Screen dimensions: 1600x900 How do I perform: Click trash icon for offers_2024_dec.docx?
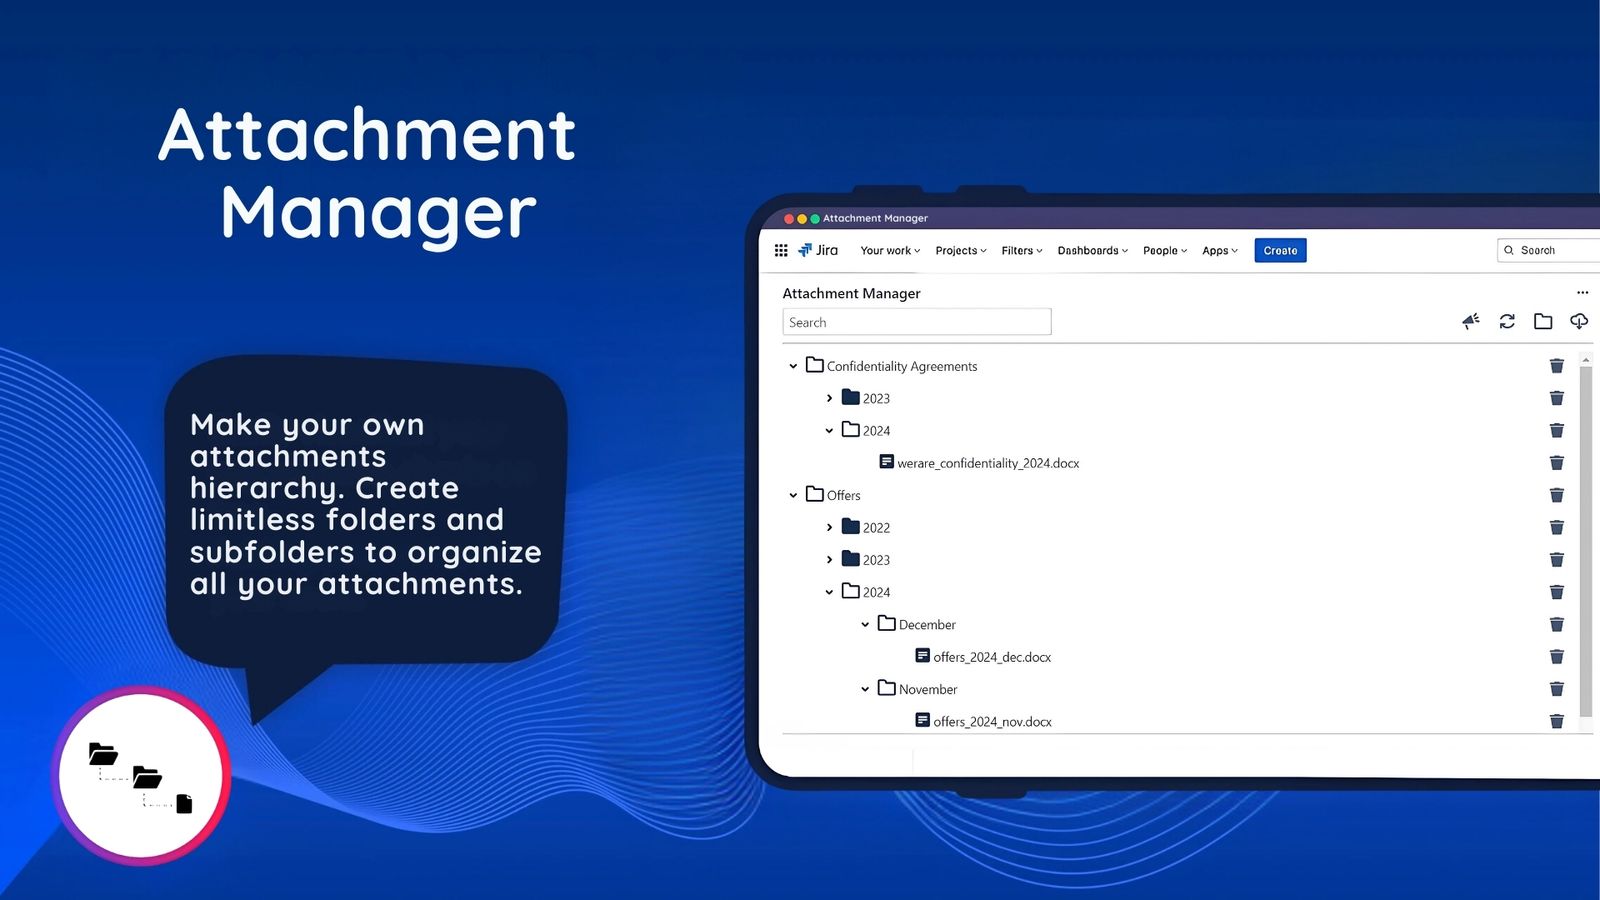tap(1557, 657)
